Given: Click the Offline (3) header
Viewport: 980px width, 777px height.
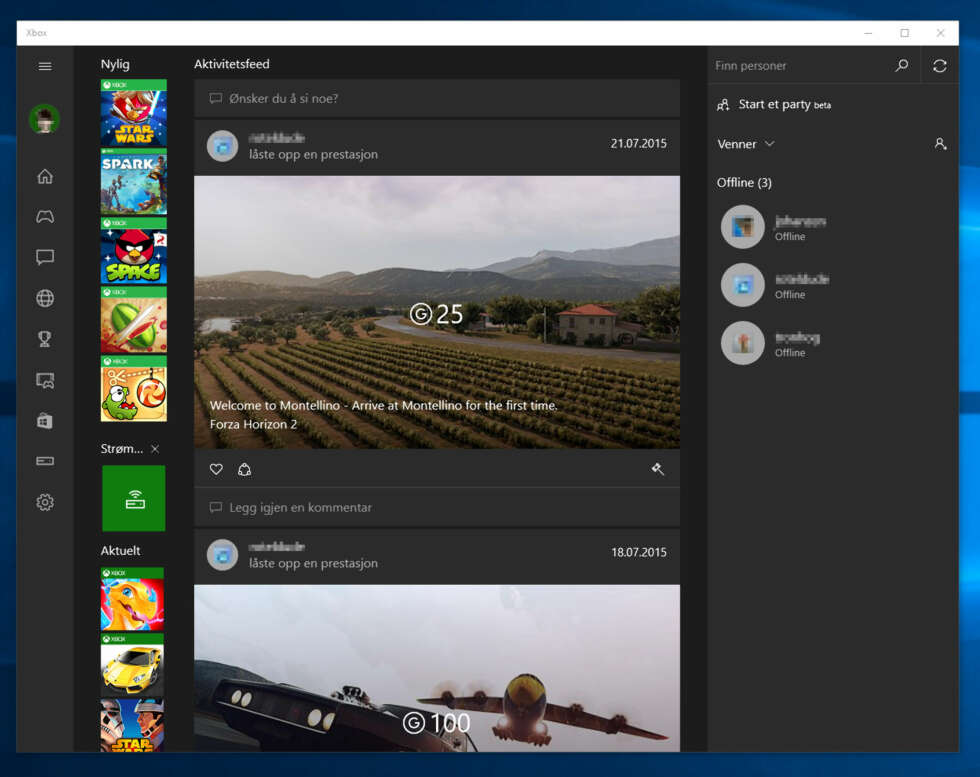Looking at the screenshot, I should (744, 183).
